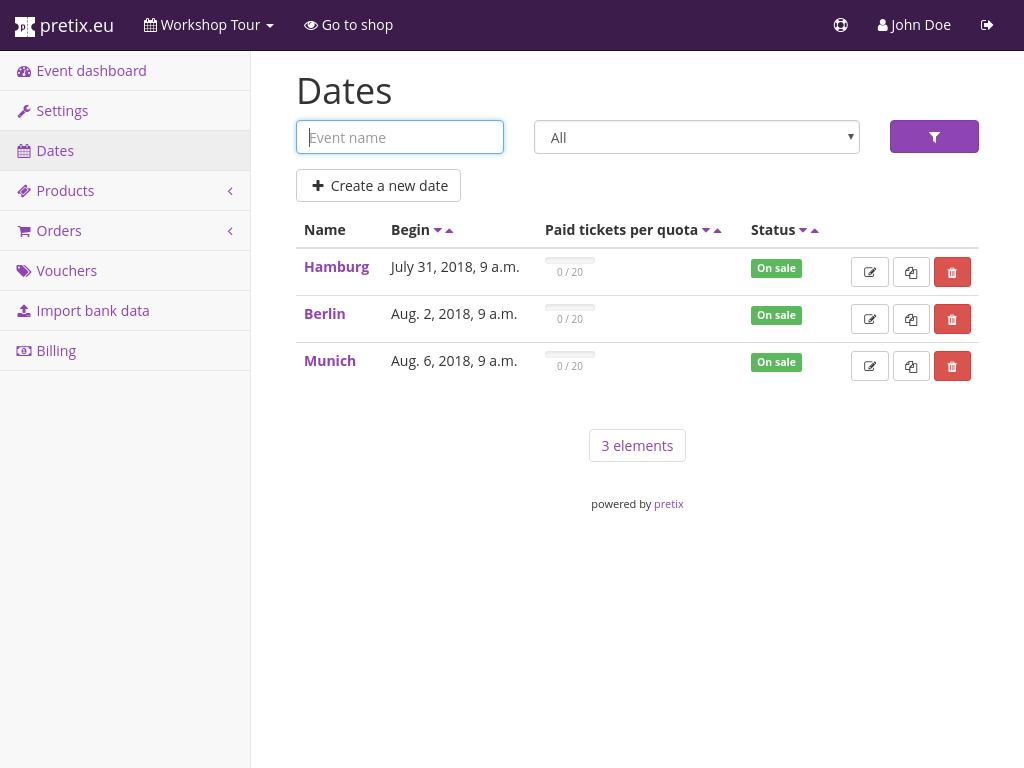Sort Status column ascending arrow

814,231
